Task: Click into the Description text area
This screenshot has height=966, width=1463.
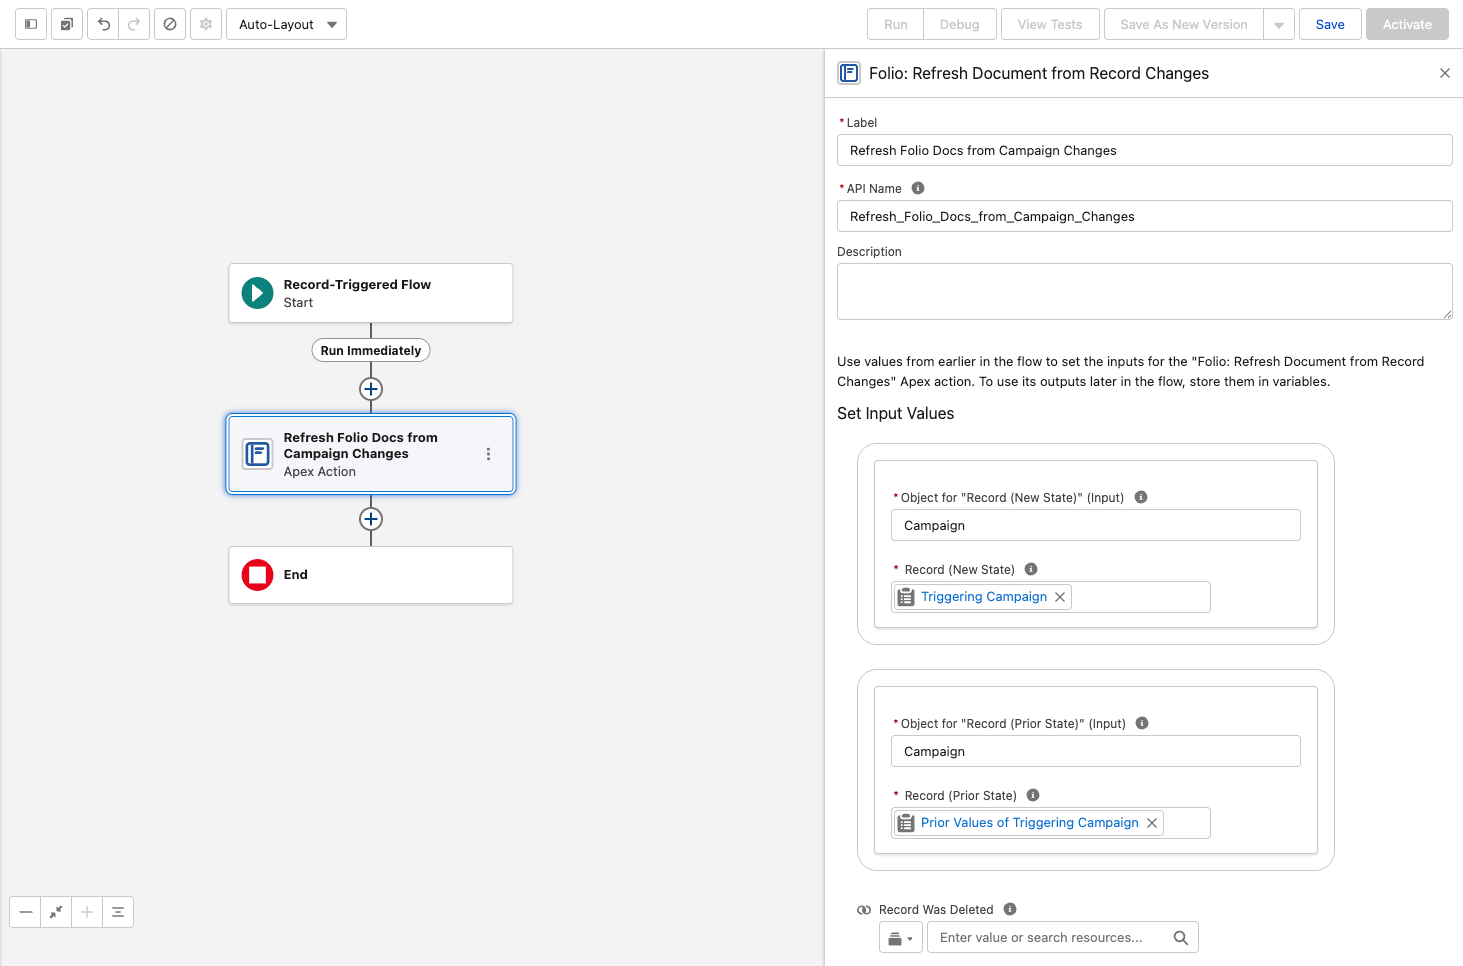Action: pos(1144,291)
